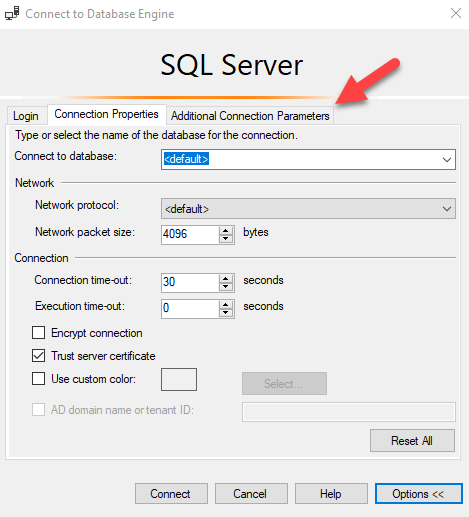469x517 pixels.
Task: Increase Execution time-out using the up arrow
Action: click(x=226, y=305)
